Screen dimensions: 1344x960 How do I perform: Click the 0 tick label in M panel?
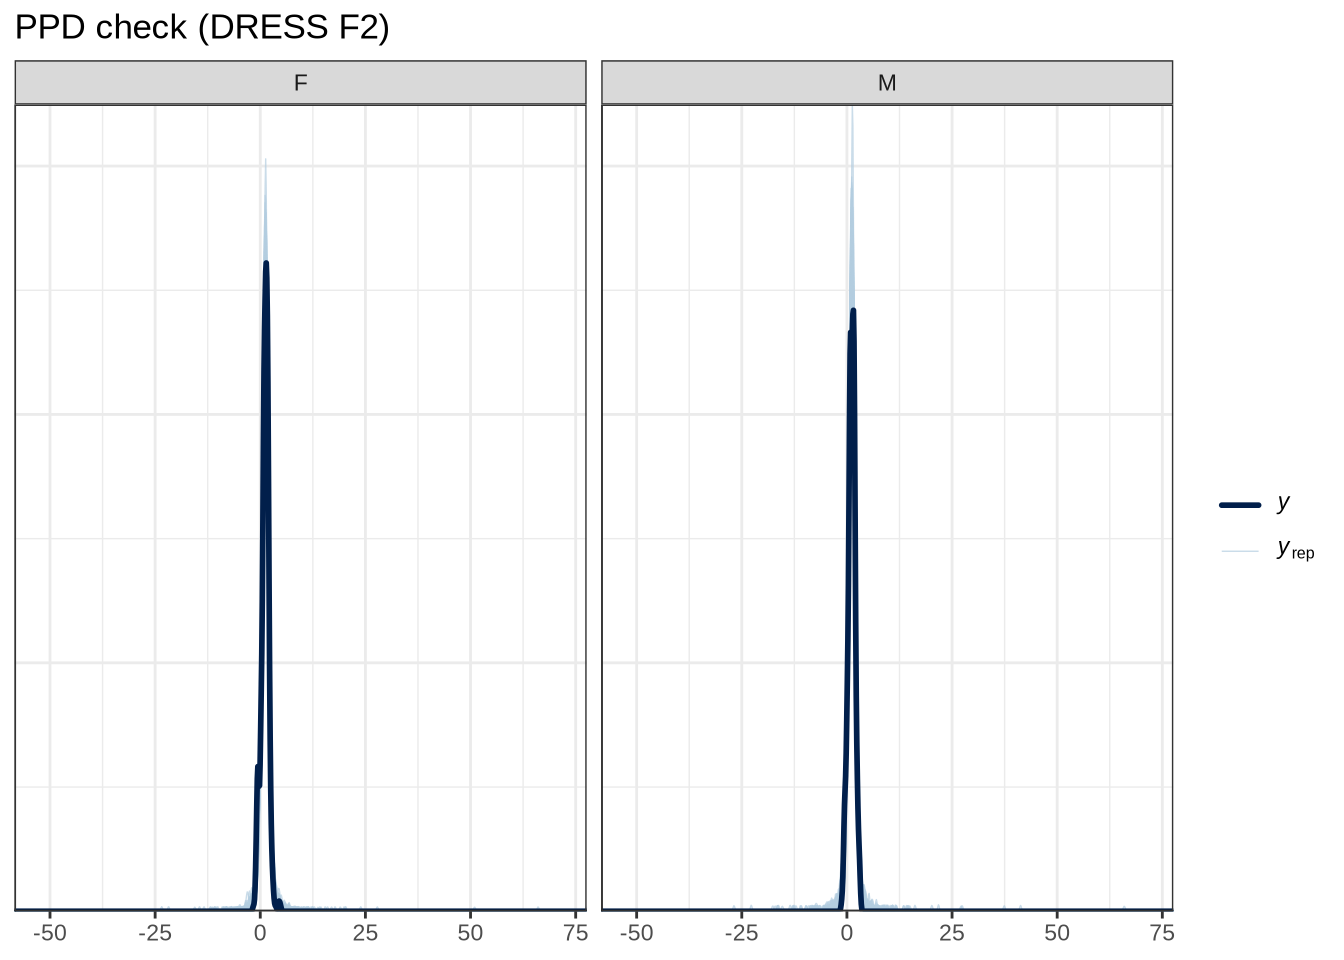(847, 934)
